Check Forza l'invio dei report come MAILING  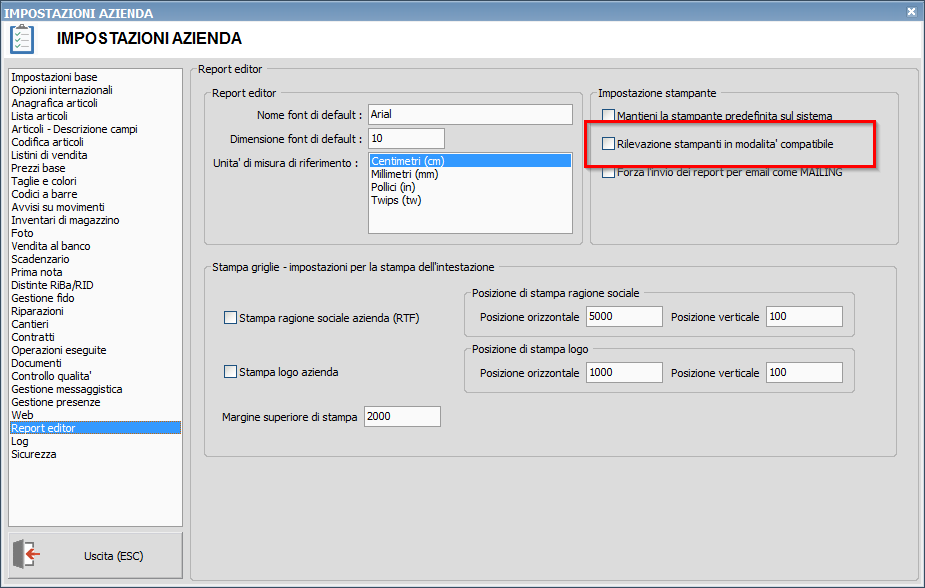[x=608, y=172]
